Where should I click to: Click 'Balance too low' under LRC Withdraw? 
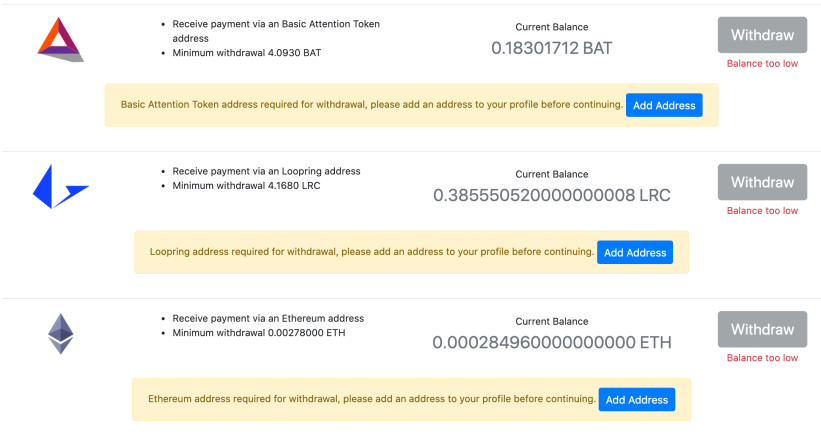[762, 210]
